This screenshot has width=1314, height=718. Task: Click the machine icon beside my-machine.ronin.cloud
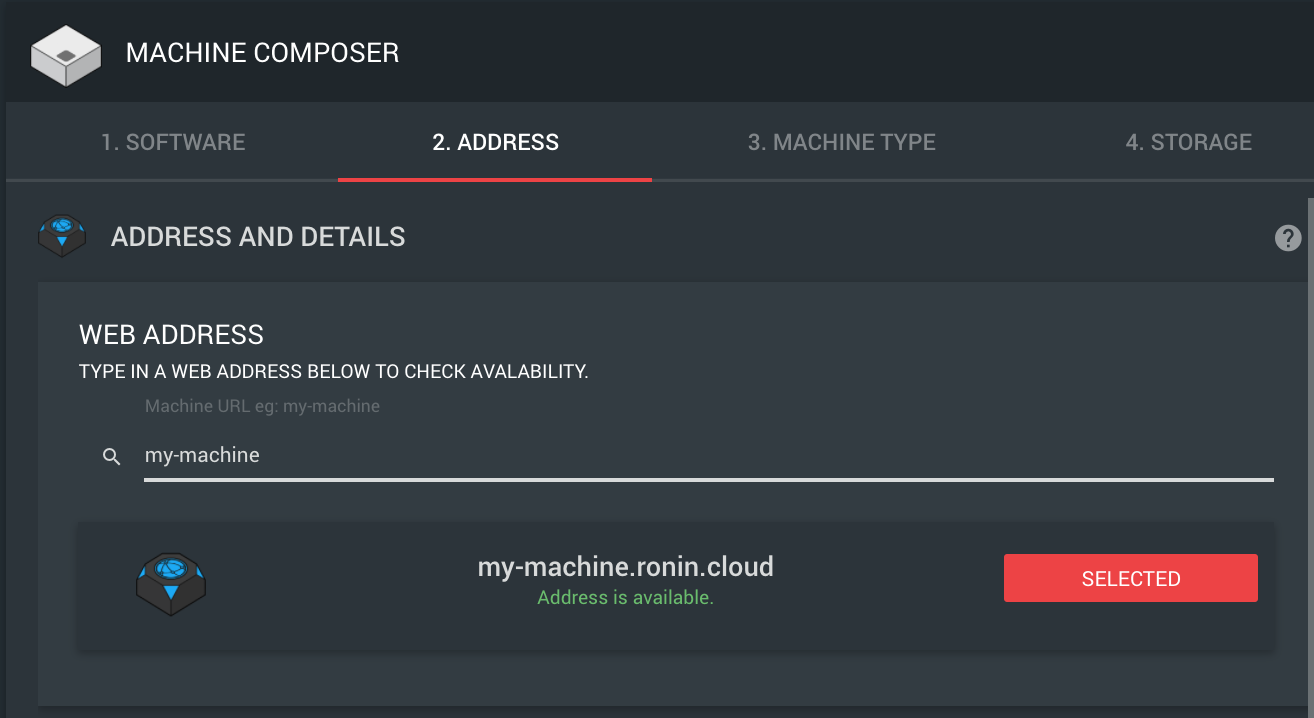[171, 583]
